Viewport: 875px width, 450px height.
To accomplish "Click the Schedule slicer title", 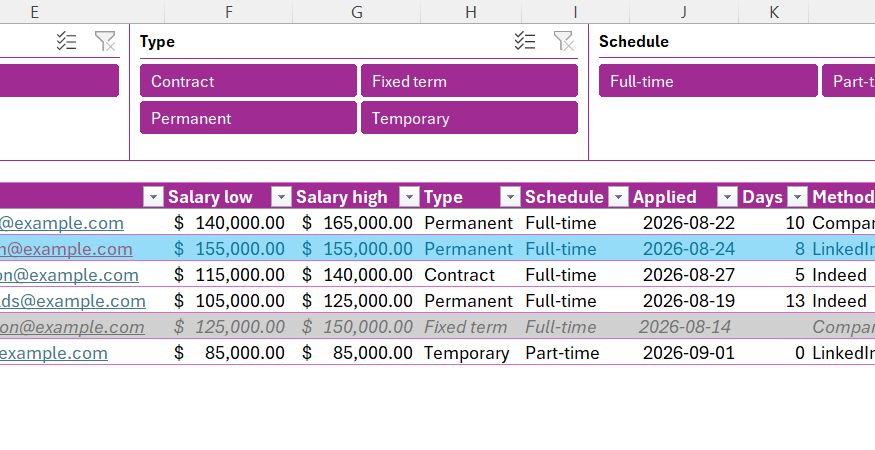I will coord(633,42).
